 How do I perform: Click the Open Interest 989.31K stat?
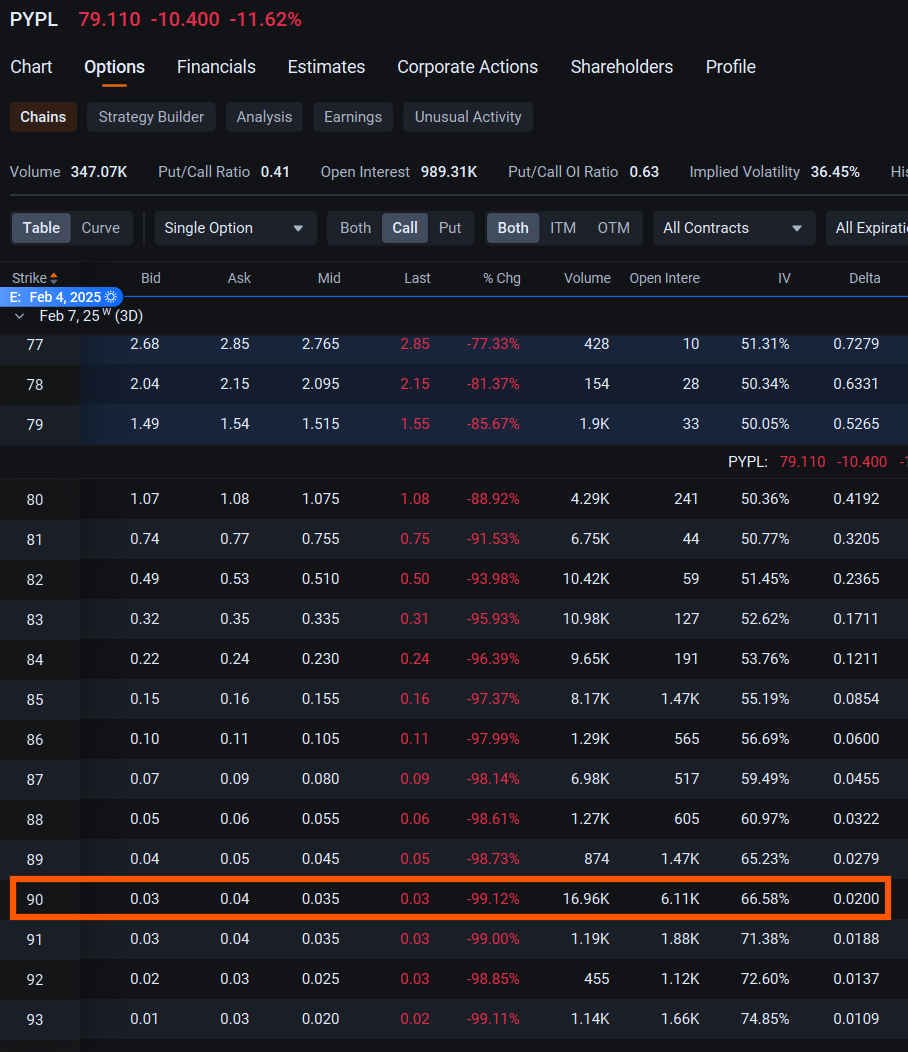[x=399, y=172]
